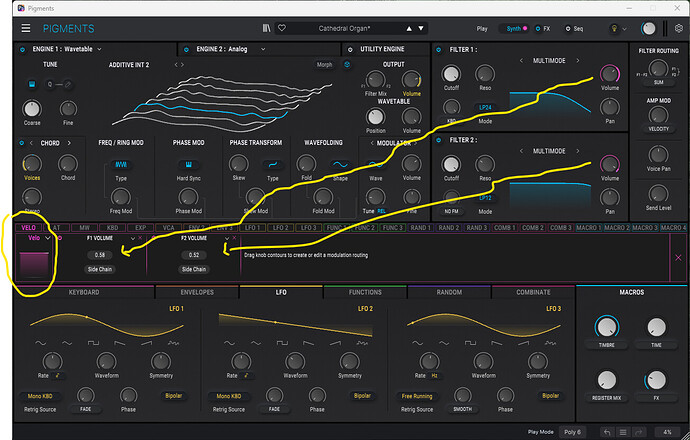Select the LFO 2 rising ramp wave shape
This screenshot has width=690, height=440.
(336, 343)
